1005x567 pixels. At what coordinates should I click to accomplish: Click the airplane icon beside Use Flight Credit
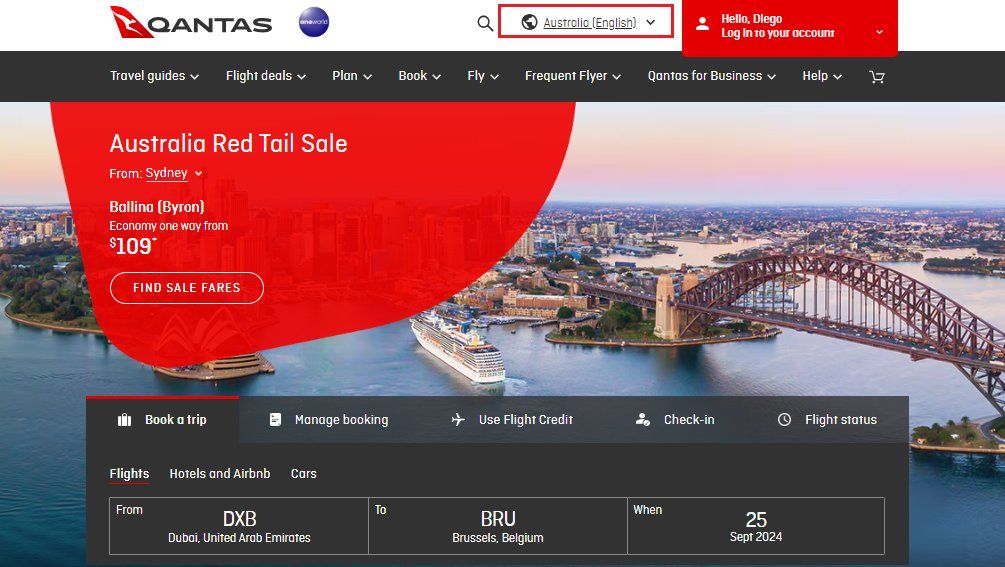tap(458, 420)
